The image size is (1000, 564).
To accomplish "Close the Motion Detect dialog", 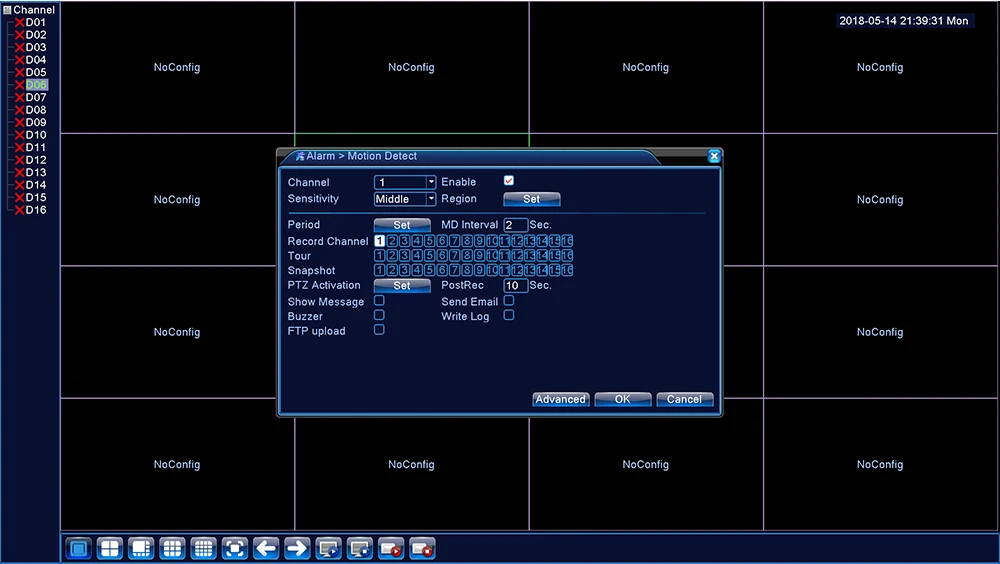I will 714,156.
